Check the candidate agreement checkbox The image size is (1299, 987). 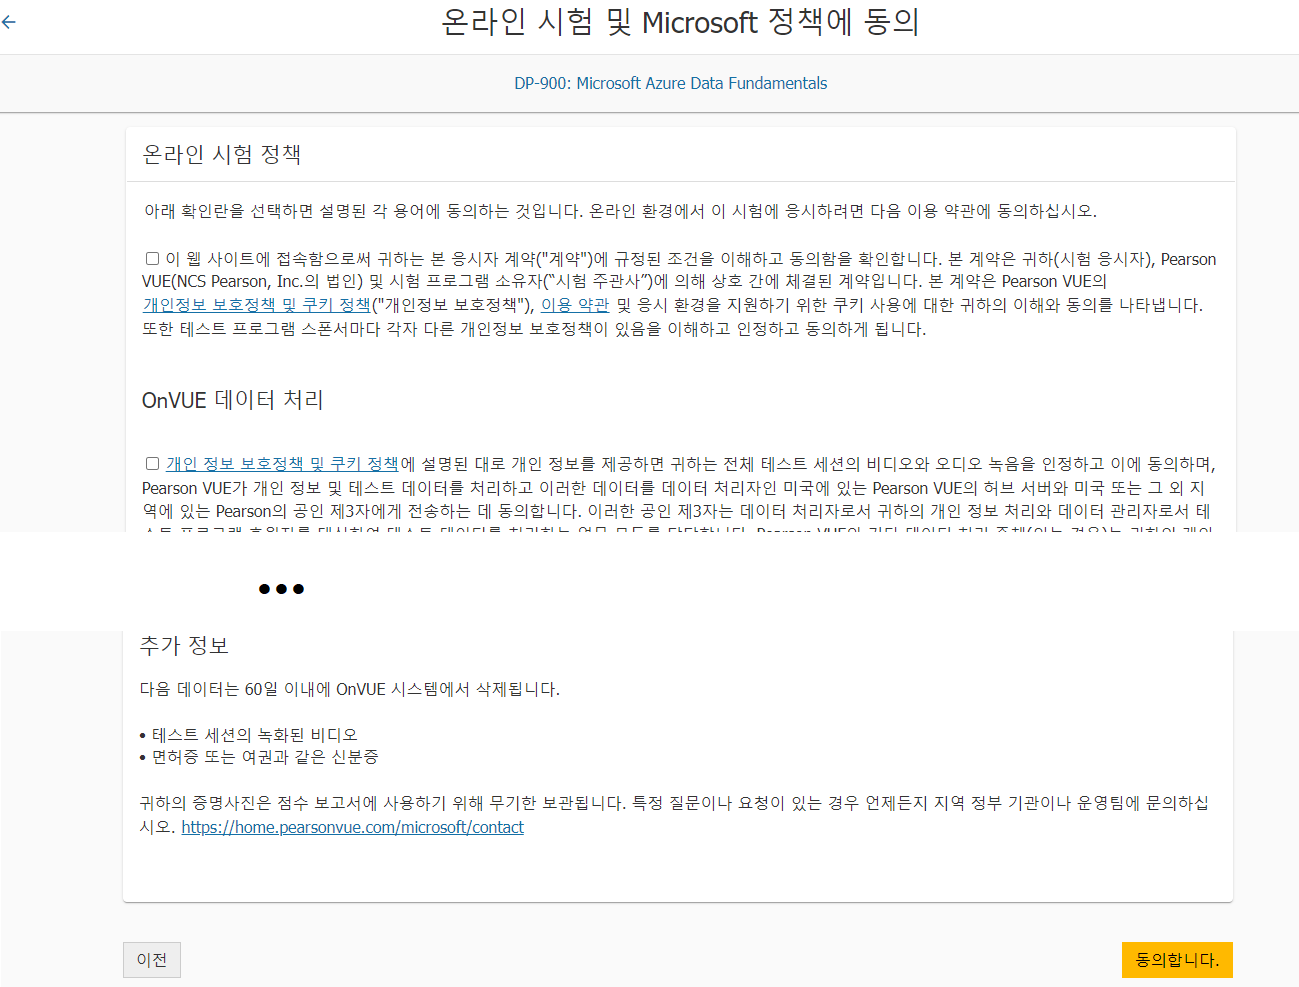(x=152, y=259)
